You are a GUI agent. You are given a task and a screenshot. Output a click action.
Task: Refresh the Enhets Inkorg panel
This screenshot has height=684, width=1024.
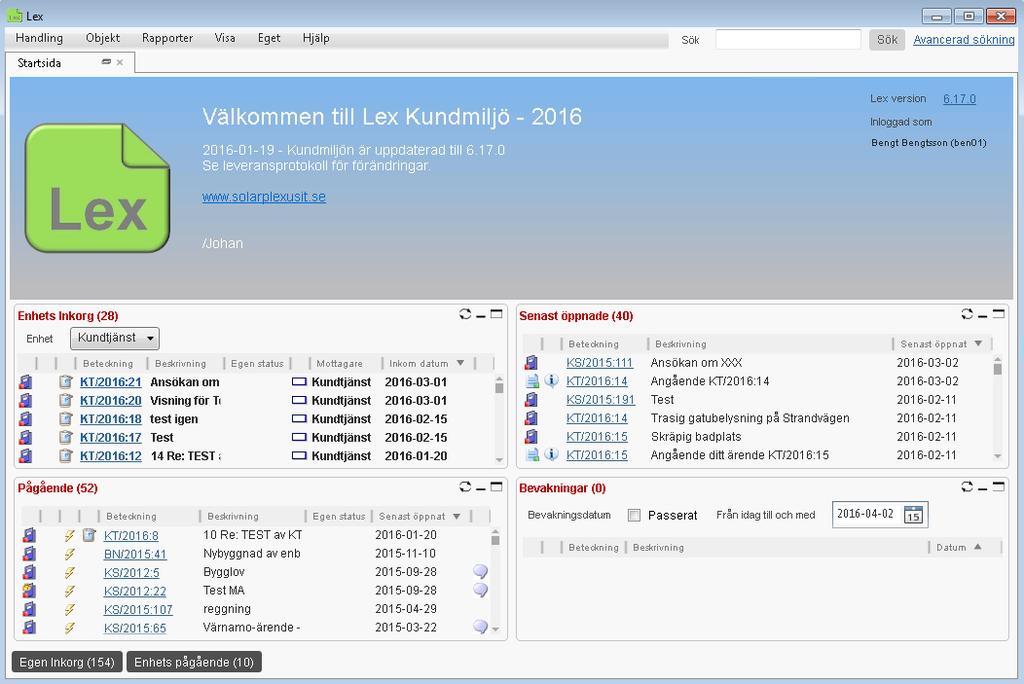point(465,314)
